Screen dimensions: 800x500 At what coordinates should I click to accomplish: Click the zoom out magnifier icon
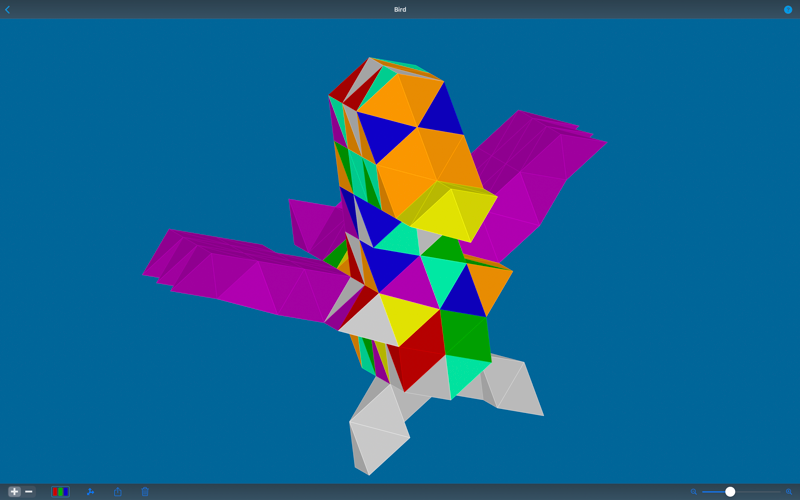point(694,492)
